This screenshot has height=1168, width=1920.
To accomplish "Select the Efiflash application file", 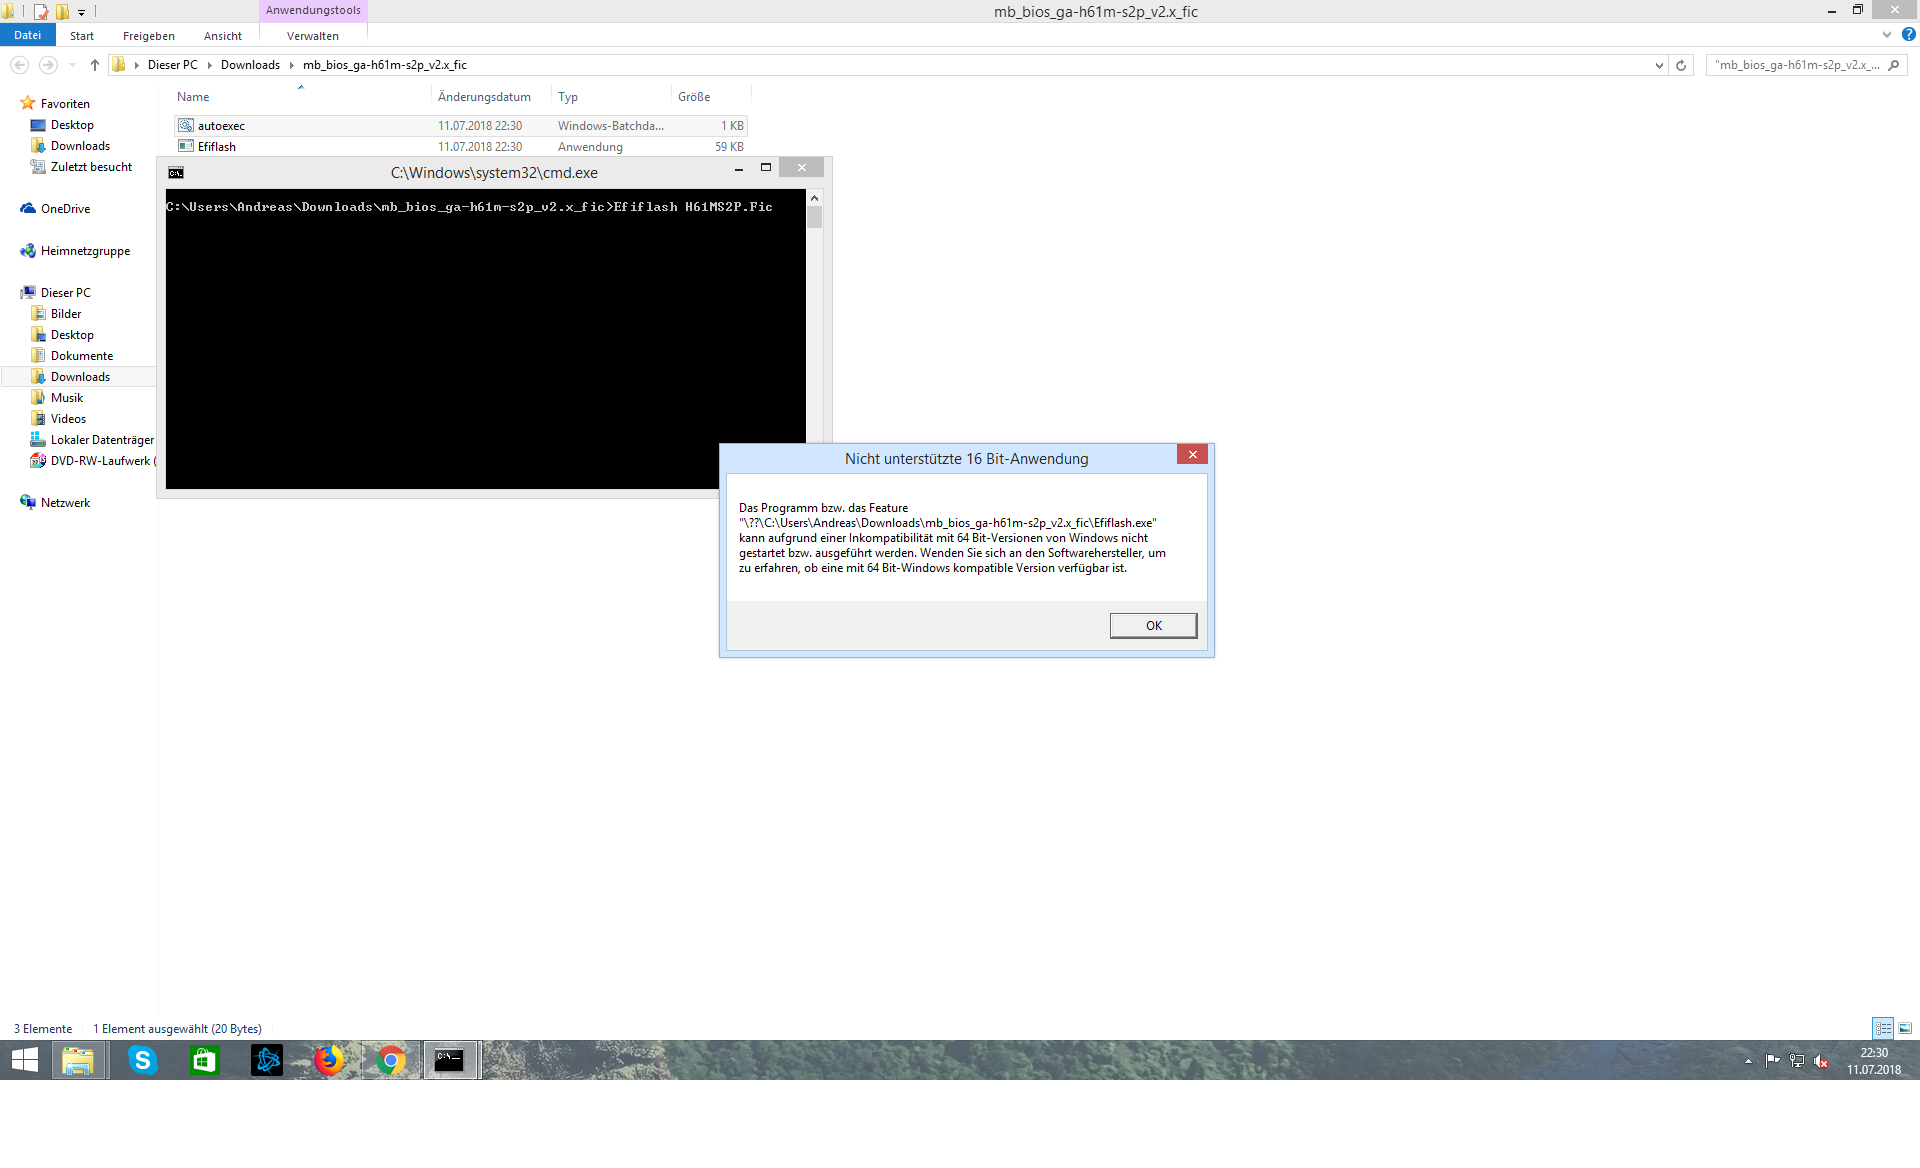I will point(217,147).
